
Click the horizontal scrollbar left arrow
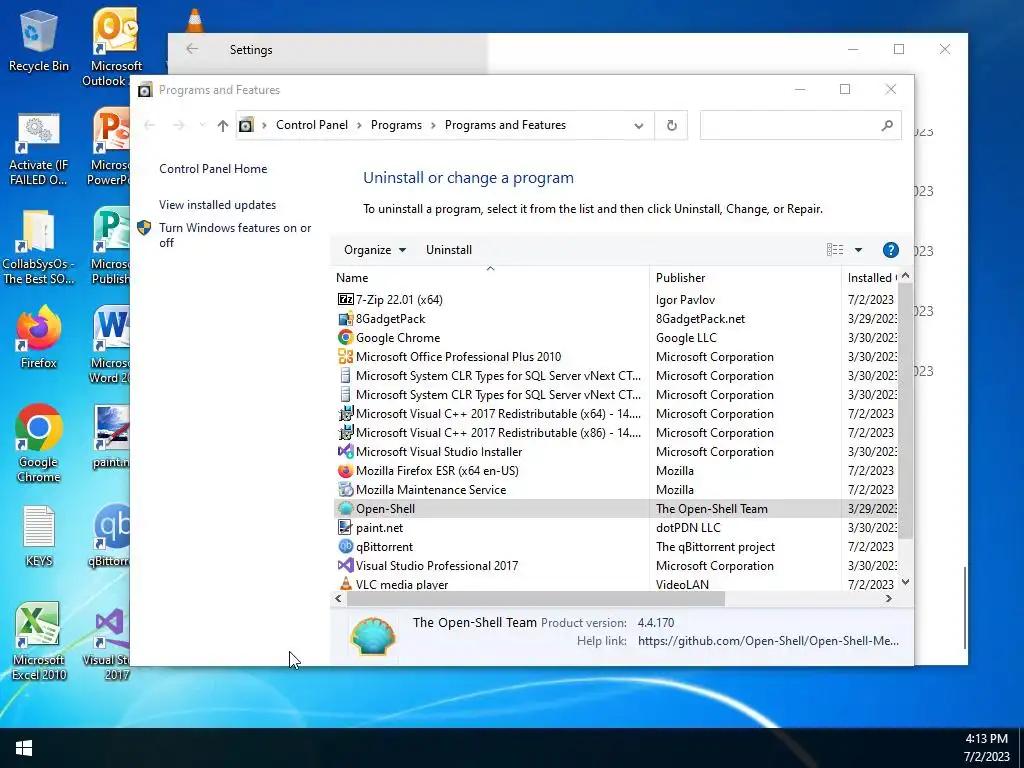tap(338, 598)
